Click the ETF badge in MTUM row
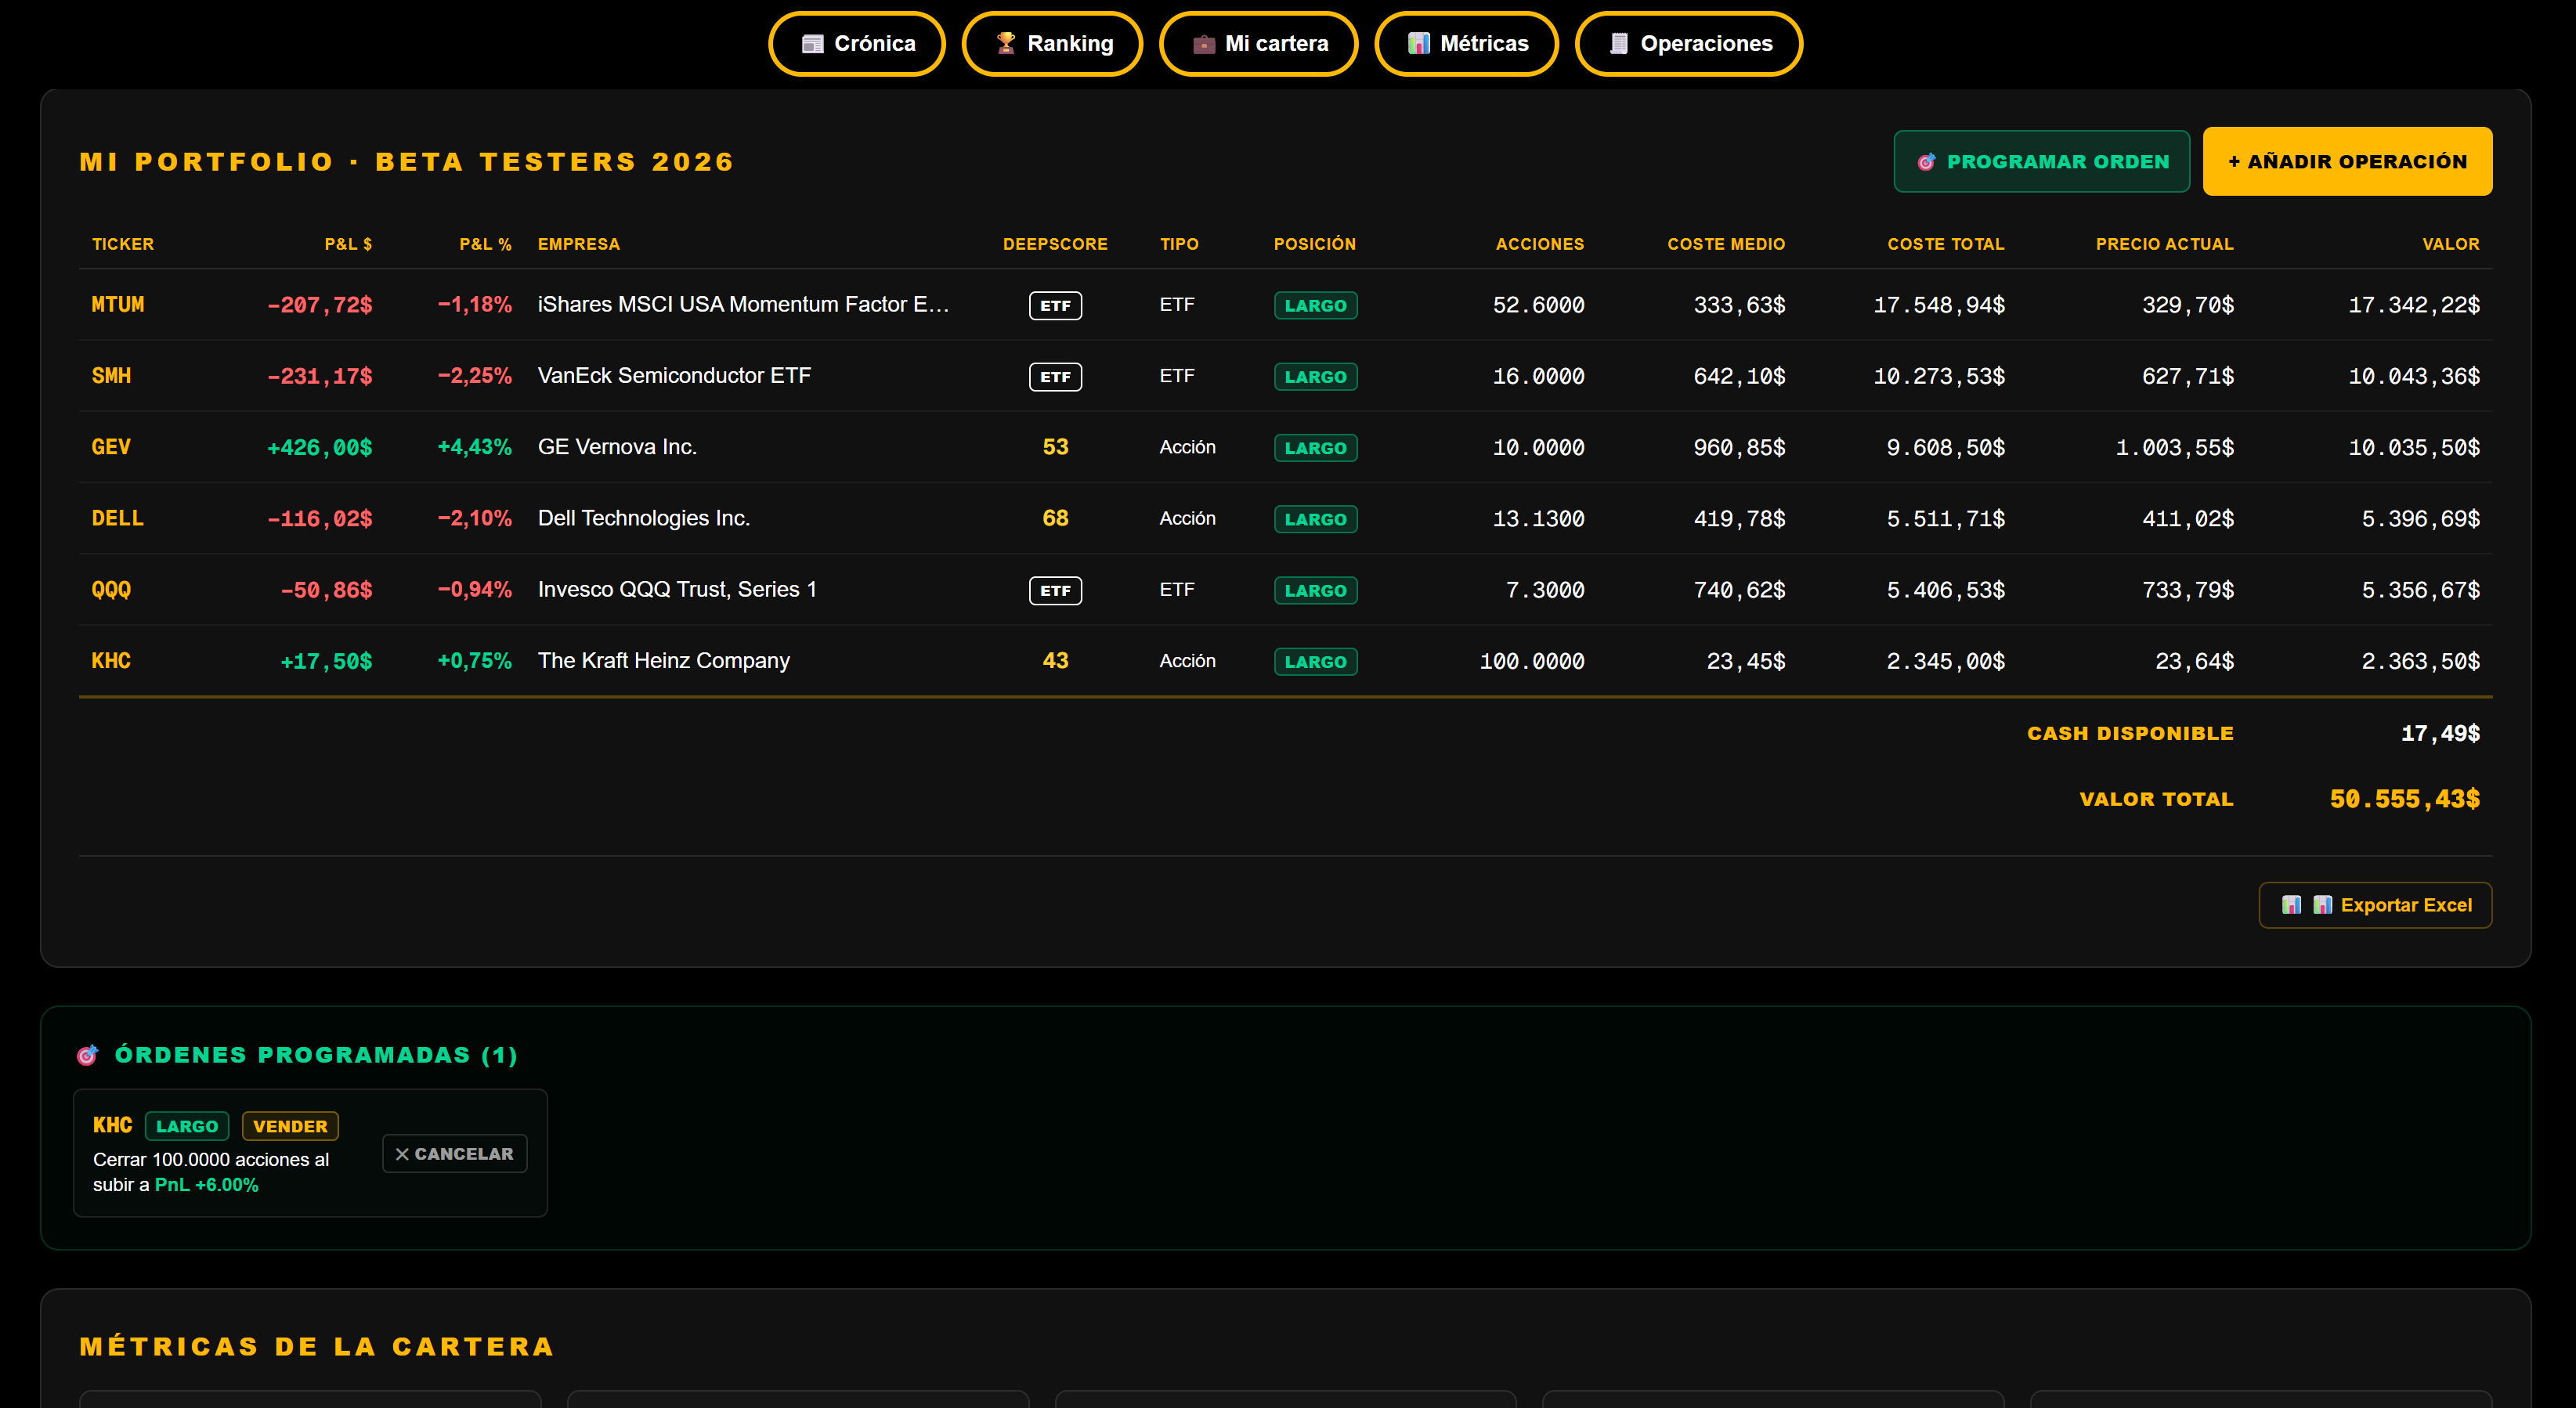The height and width of the screenshot is (1408, 2576). point(1055,306)
